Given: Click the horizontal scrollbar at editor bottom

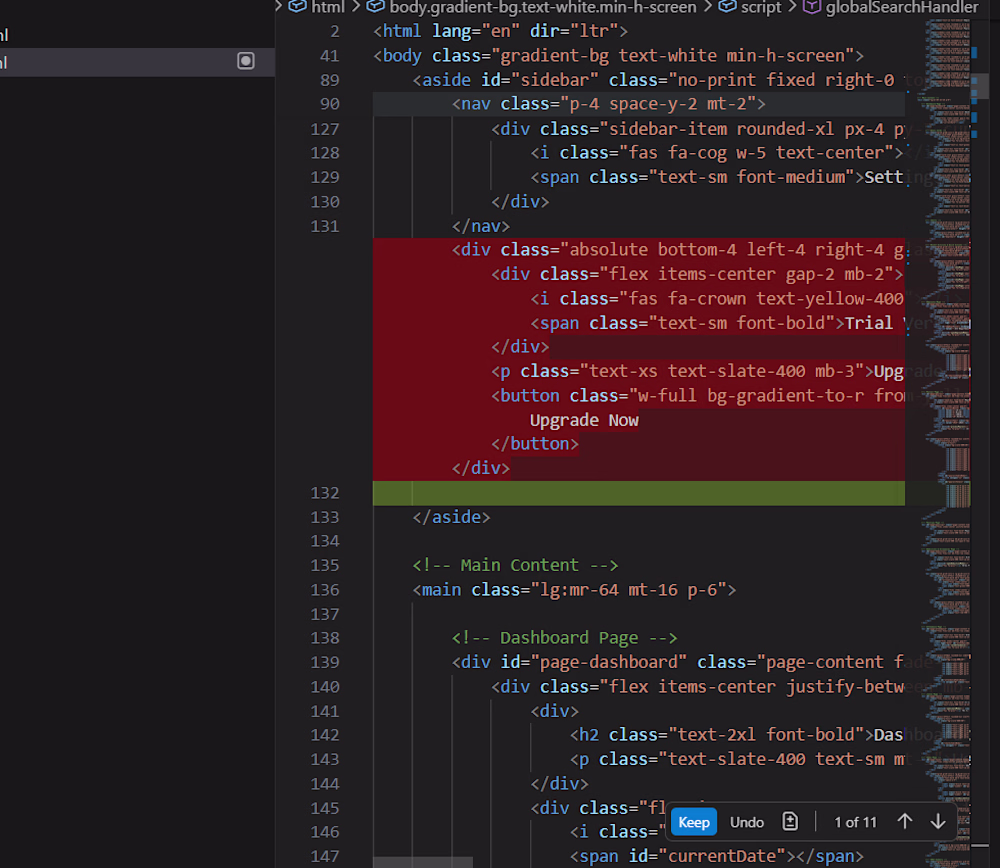Looking at the screenshot, I should [423, 862].
